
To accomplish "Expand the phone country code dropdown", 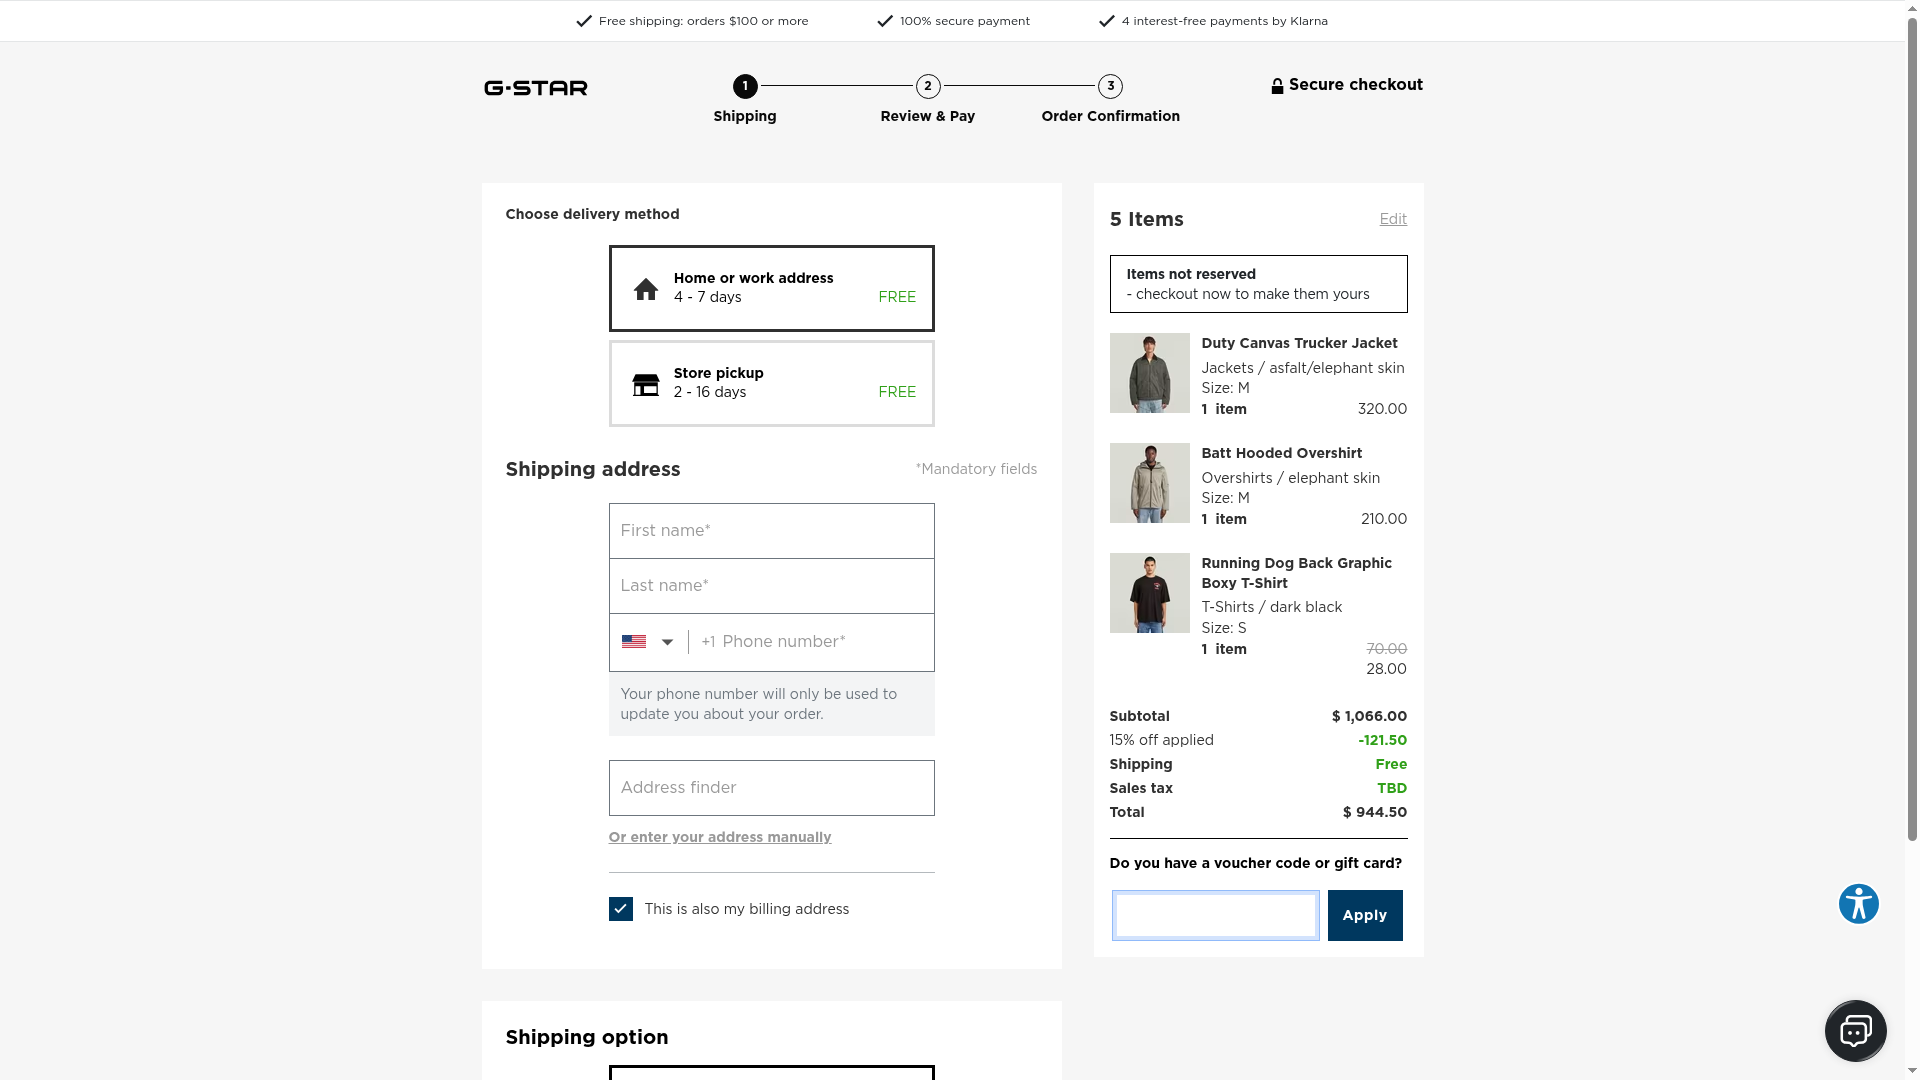I will [667, 642].
